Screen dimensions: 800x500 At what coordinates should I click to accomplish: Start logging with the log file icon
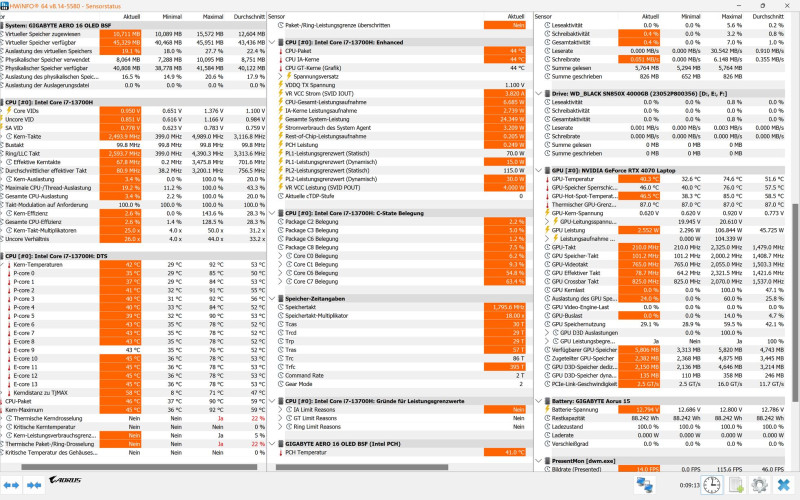pyautogui.click(x=736, y=485)
